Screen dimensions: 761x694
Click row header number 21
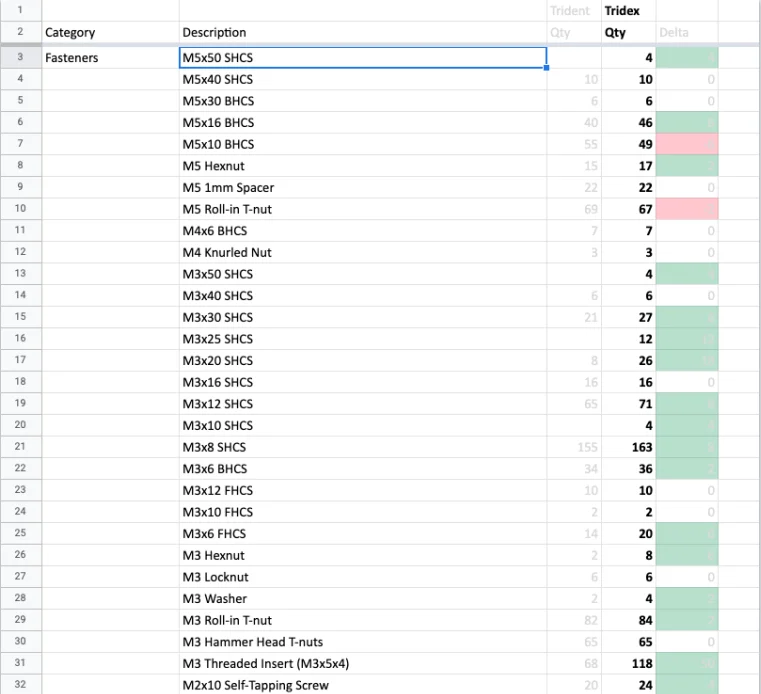[20, 447]
